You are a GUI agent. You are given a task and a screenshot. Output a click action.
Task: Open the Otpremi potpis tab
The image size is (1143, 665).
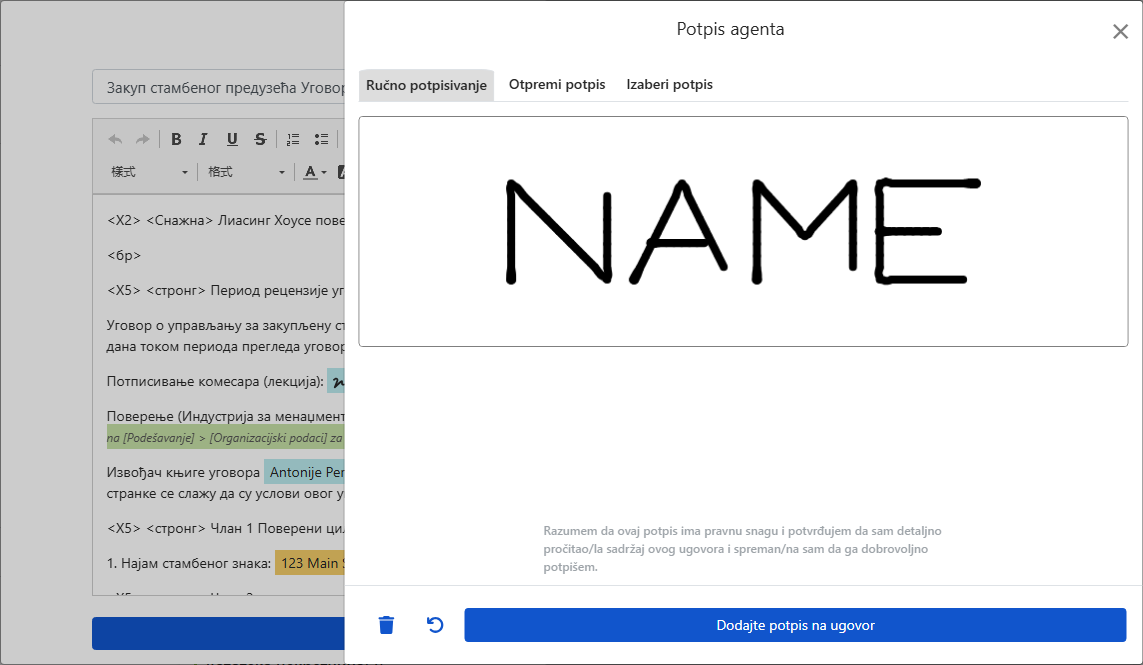557,85
